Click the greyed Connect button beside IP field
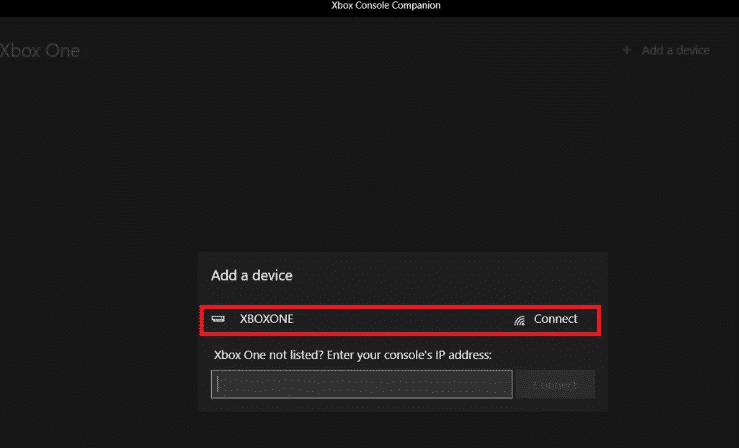Image resolution: width=739 pixels, height=448 pixels. [555, 384]
